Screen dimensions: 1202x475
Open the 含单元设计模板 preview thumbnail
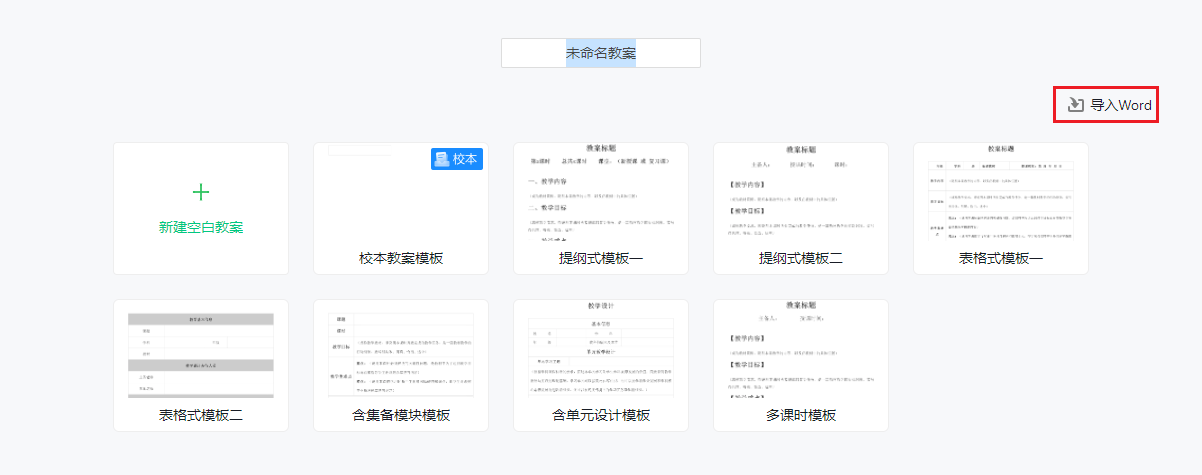tap(601, 350)
